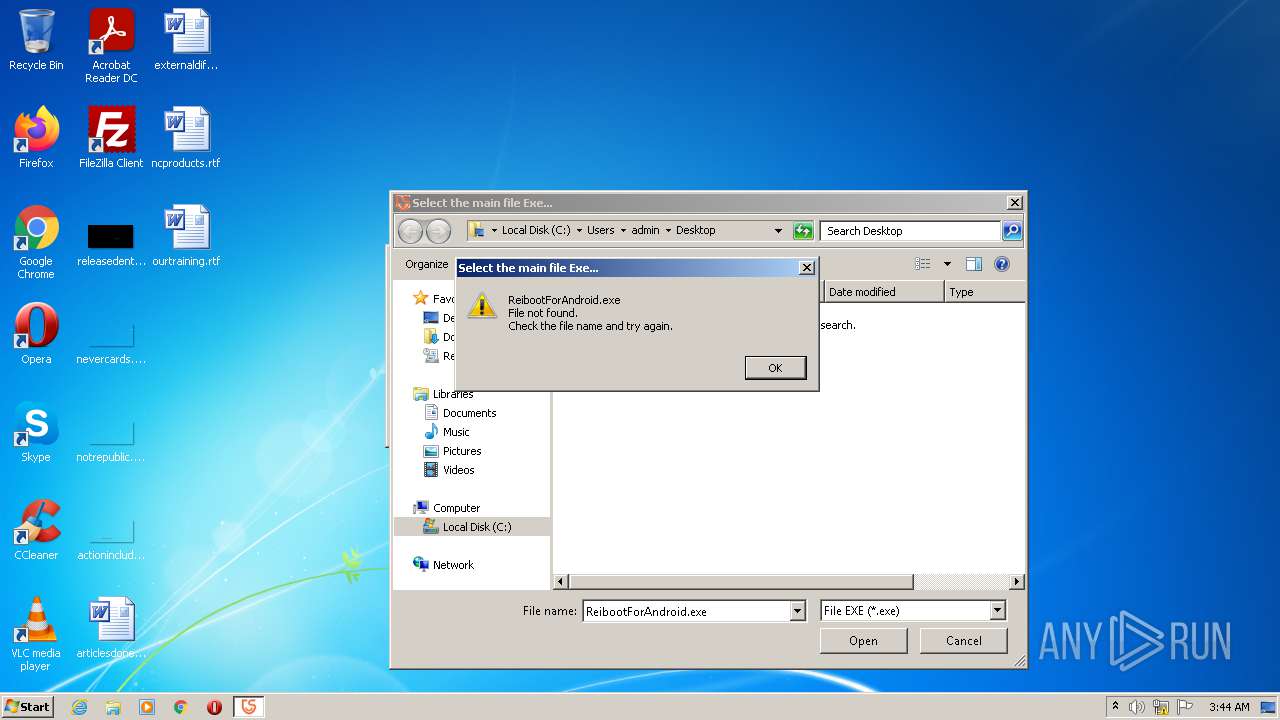This screenshot has width=1280, height=720.
Task: Open the Start menu
Action: click(28, 707)
